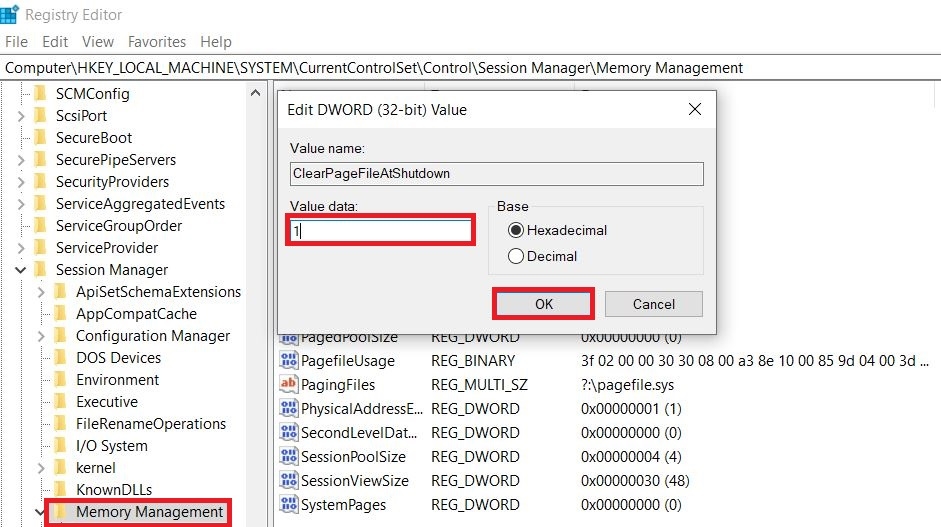
Task: Open the View menu
Action: tap(98, 42)
